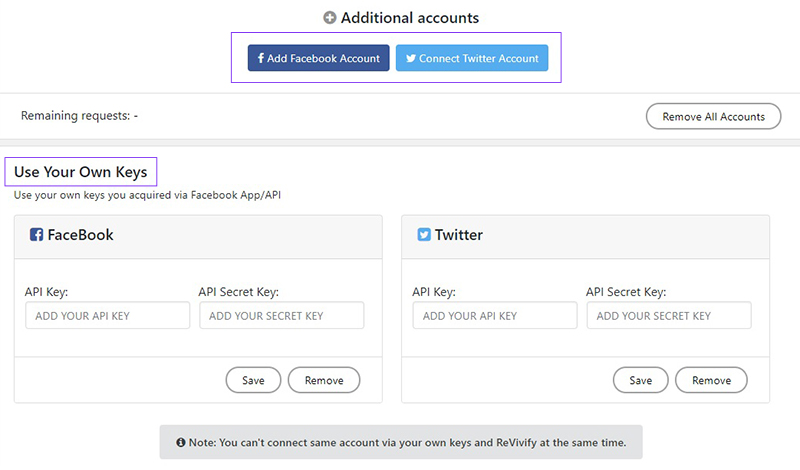Select the Use Your Own Keys heading
Viewport: 800px width, 470px height.
coord(81,172)
